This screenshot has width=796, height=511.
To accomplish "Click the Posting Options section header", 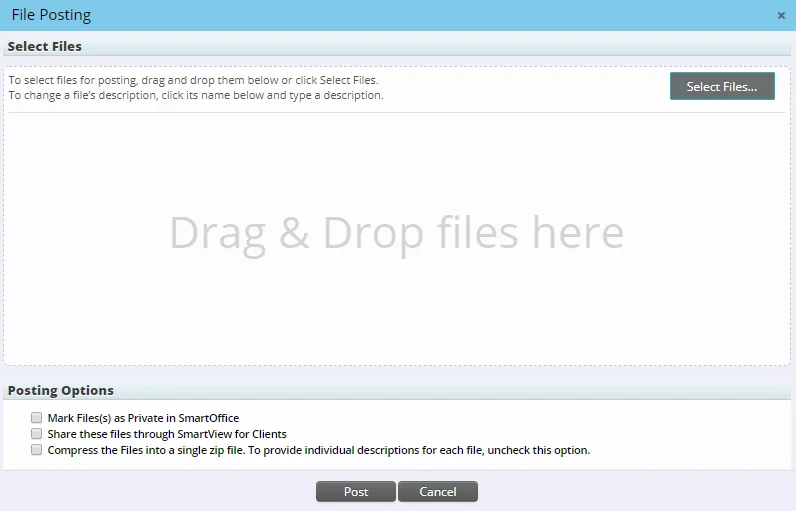I will 61,390.
